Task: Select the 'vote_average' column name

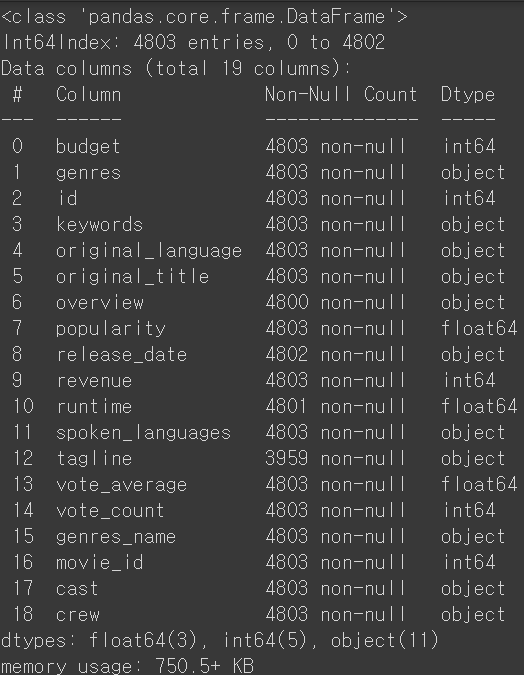Action: pyautogui.click(x=121, y=485)
